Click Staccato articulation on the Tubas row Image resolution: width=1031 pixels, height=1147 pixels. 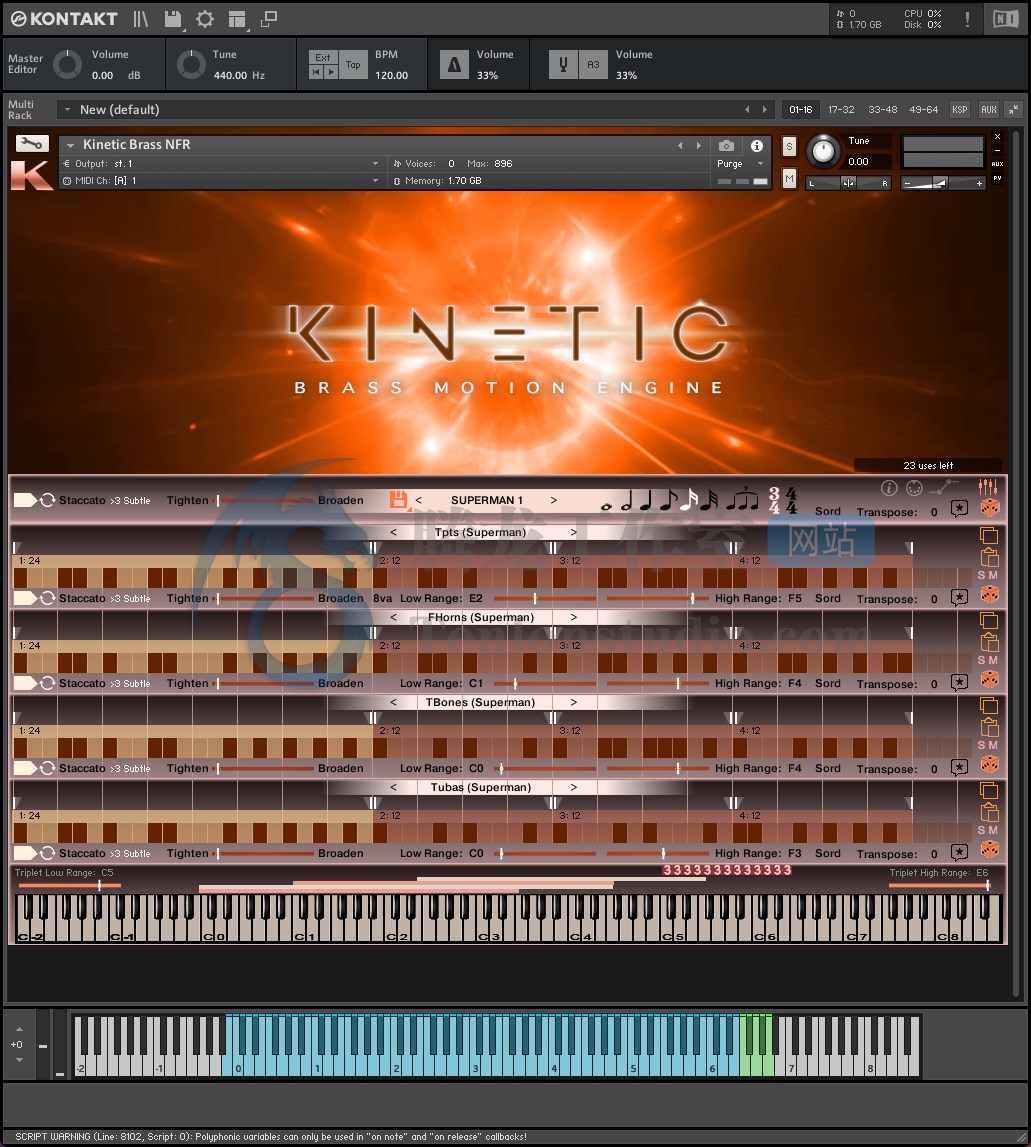pyautogui.click(x=82, y=853)
